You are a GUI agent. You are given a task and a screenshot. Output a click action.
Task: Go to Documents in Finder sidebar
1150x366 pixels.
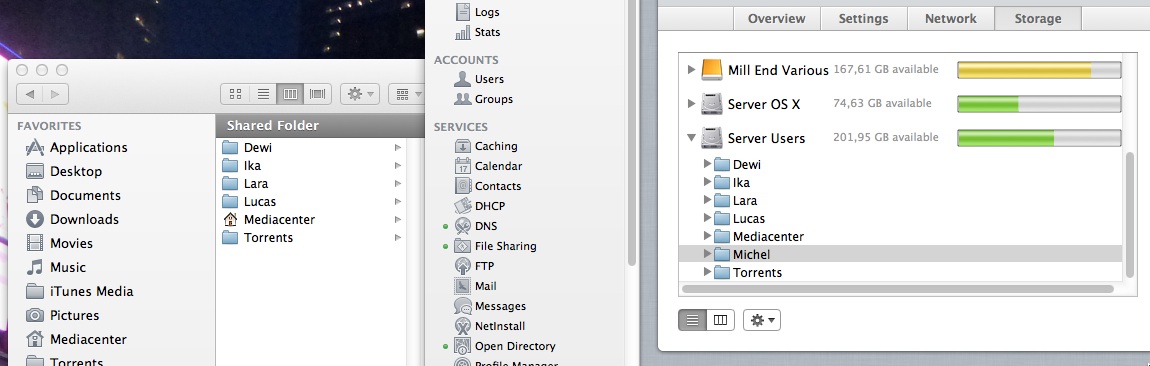pos(73,196)
